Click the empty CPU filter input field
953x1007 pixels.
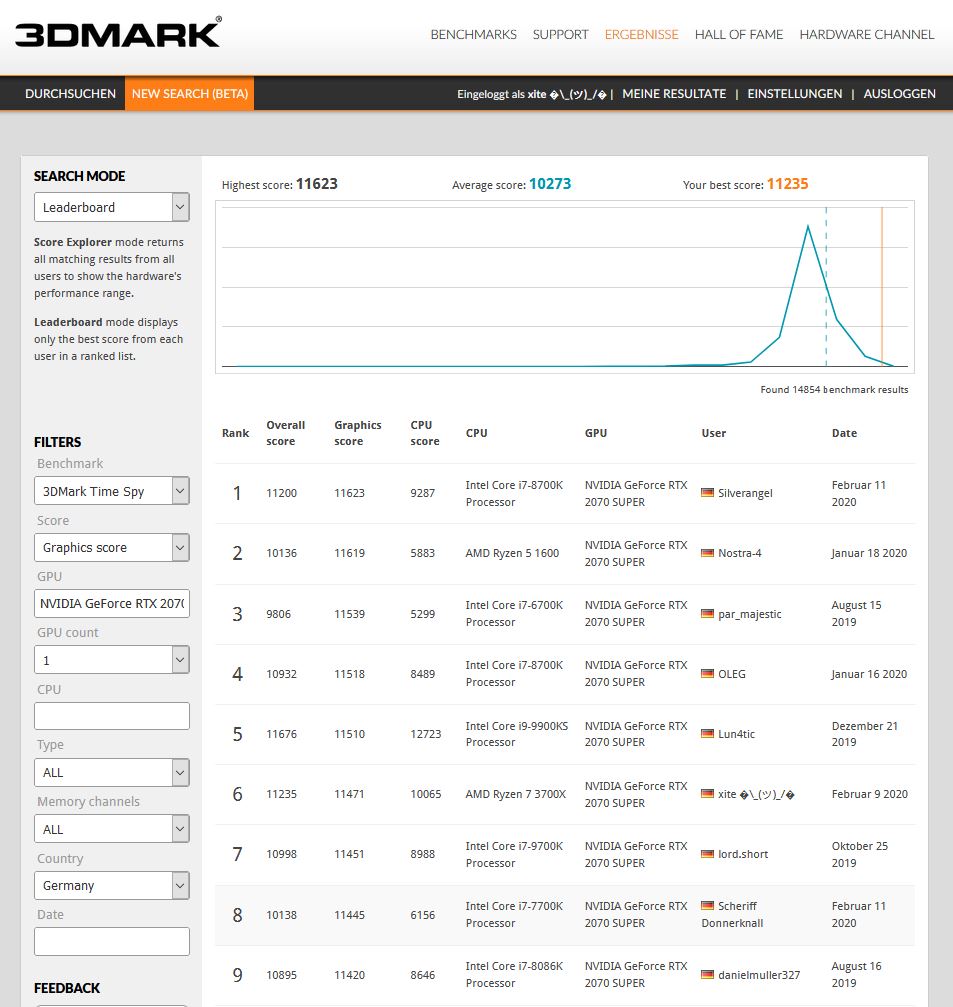[x=112, y=716]
